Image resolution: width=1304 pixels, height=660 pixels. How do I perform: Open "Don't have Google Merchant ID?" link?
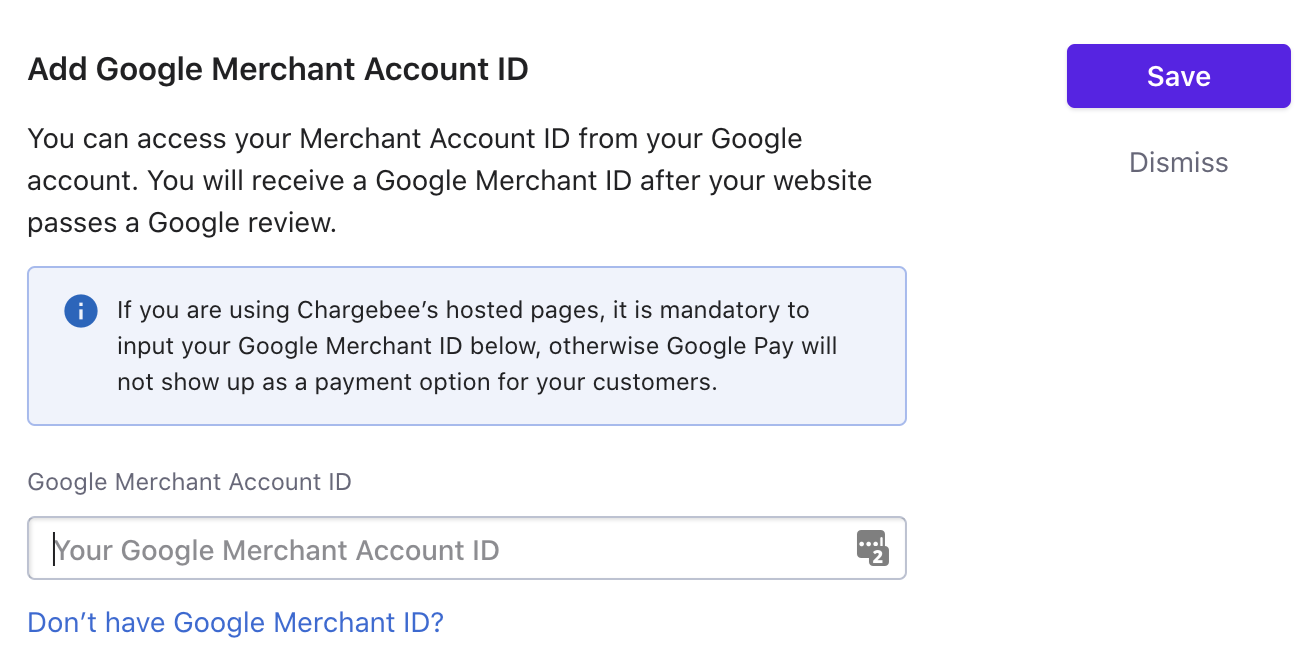coord(235,622)
